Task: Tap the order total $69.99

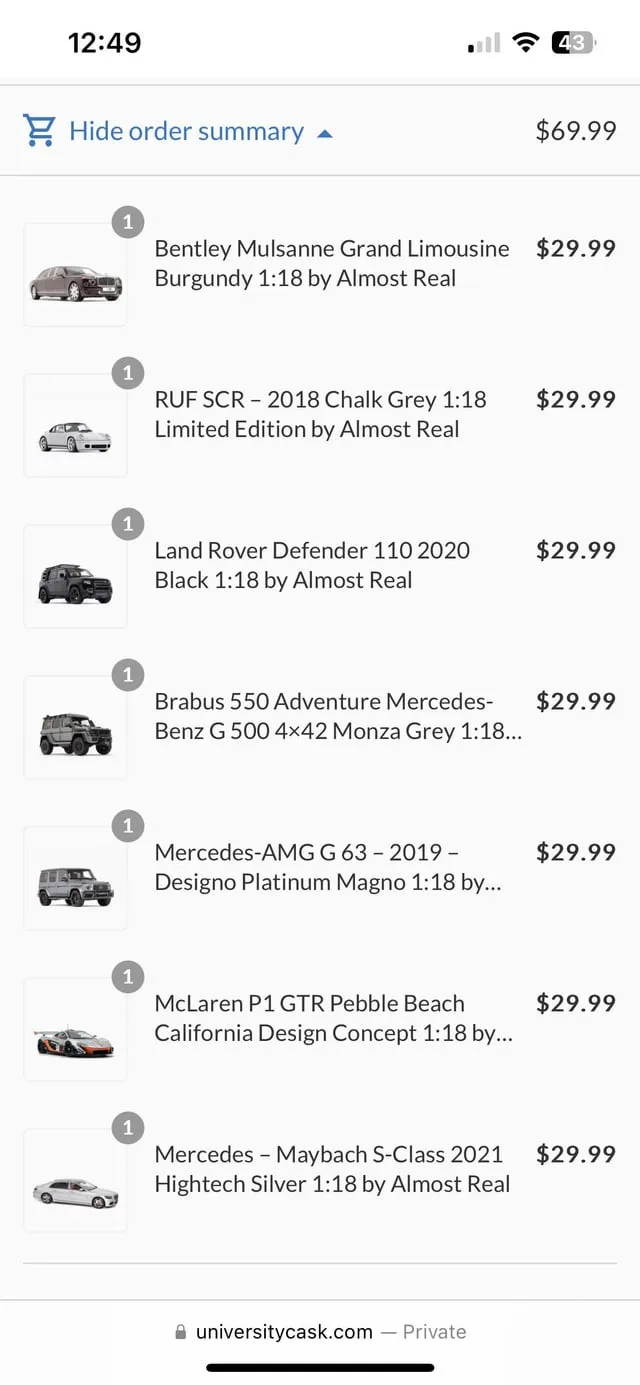Action: point(575,131)
